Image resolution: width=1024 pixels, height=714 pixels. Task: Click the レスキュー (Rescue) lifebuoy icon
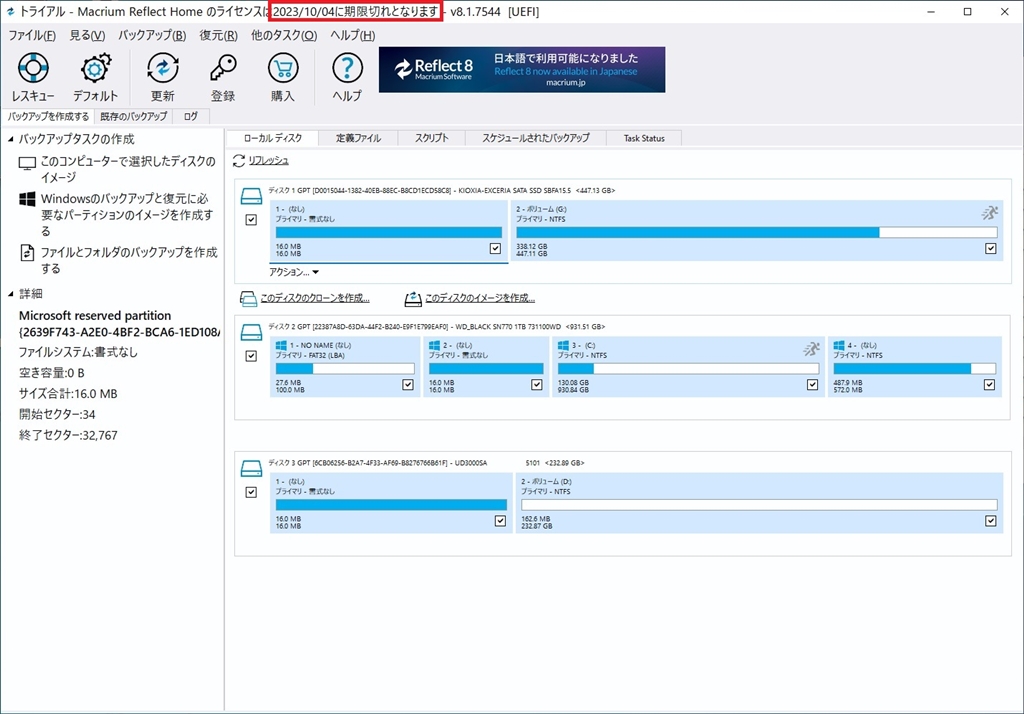(33, 69)
